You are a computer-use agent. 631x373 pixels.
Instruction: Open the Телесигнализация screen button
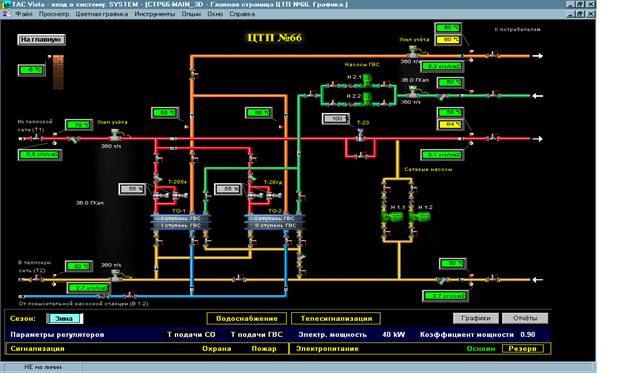336,319
